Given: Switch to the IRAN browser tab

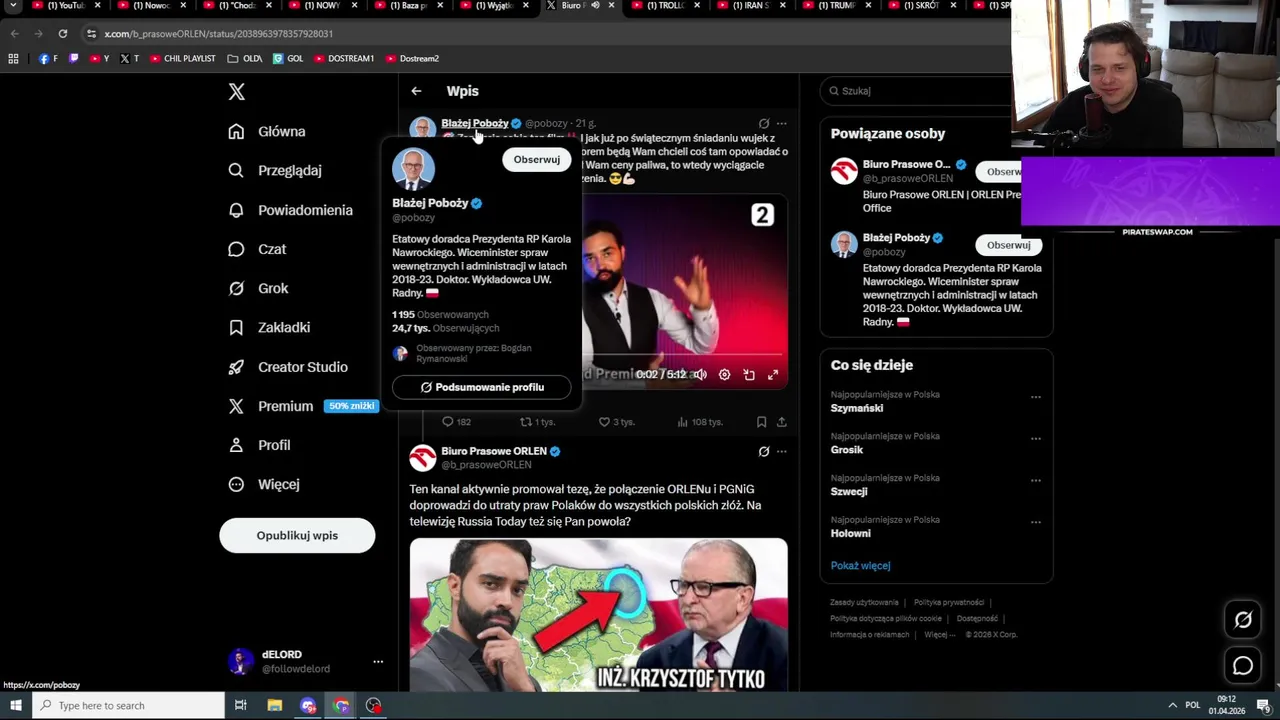Looking at the screenshot, I should click(x=748, y=6).
